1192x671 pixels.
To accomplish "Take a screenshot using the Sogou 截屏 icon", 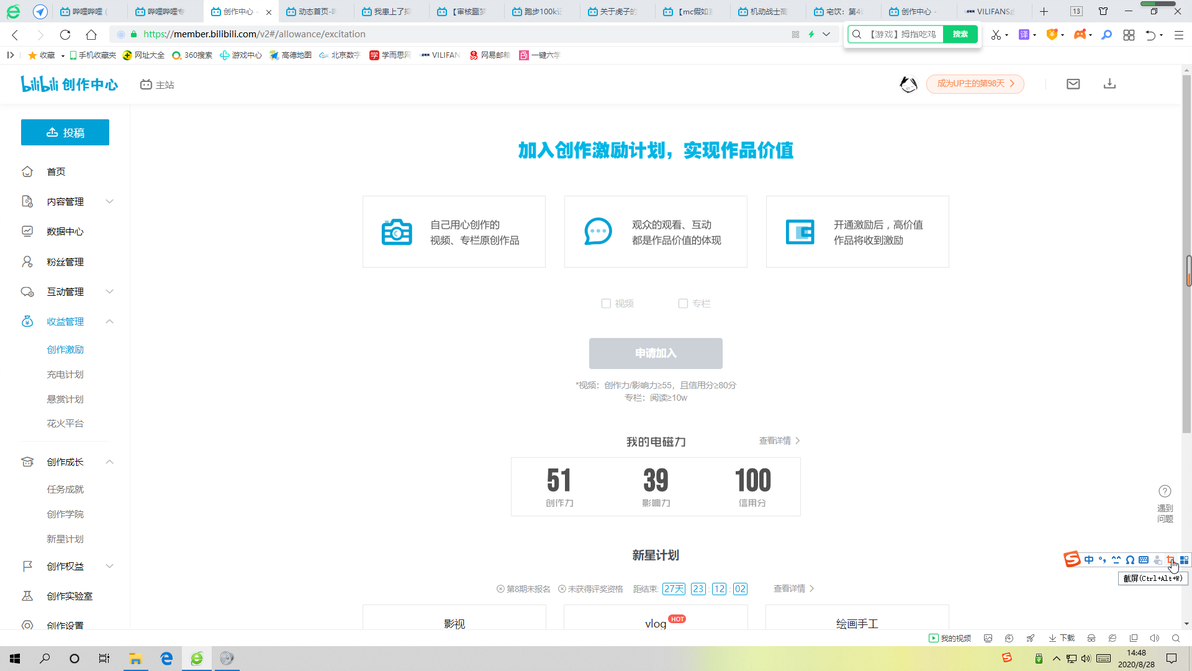I will [1170, 560].
